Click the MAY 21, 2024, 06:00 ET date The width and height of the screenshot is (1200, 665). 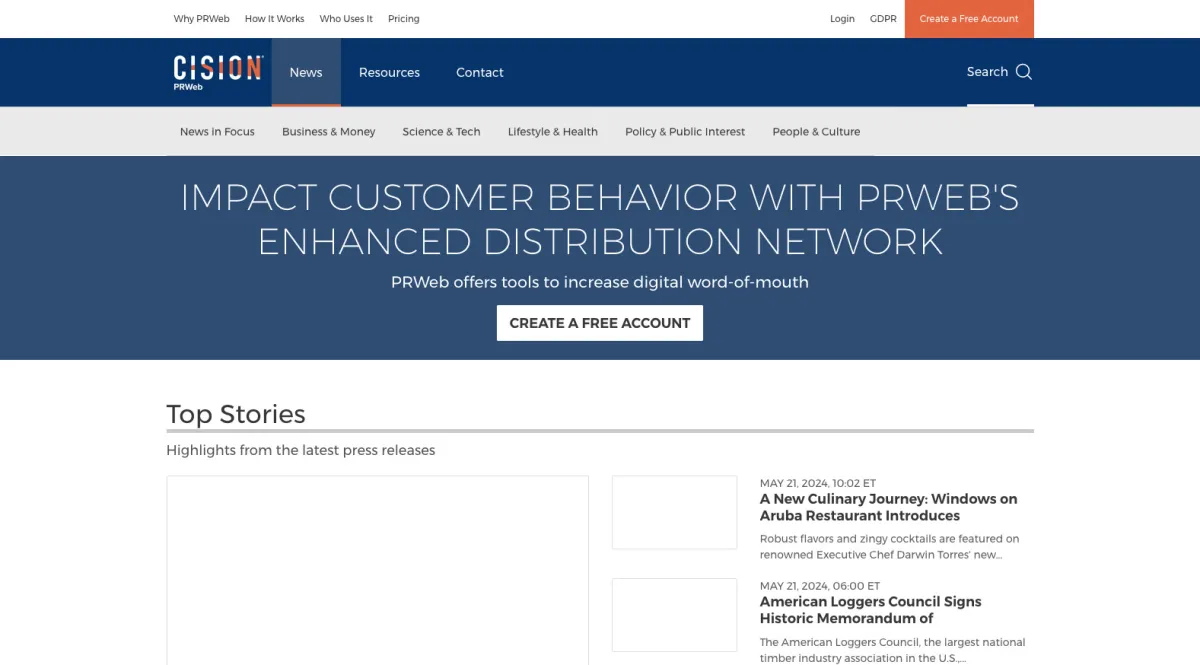[x=820, y=586]
